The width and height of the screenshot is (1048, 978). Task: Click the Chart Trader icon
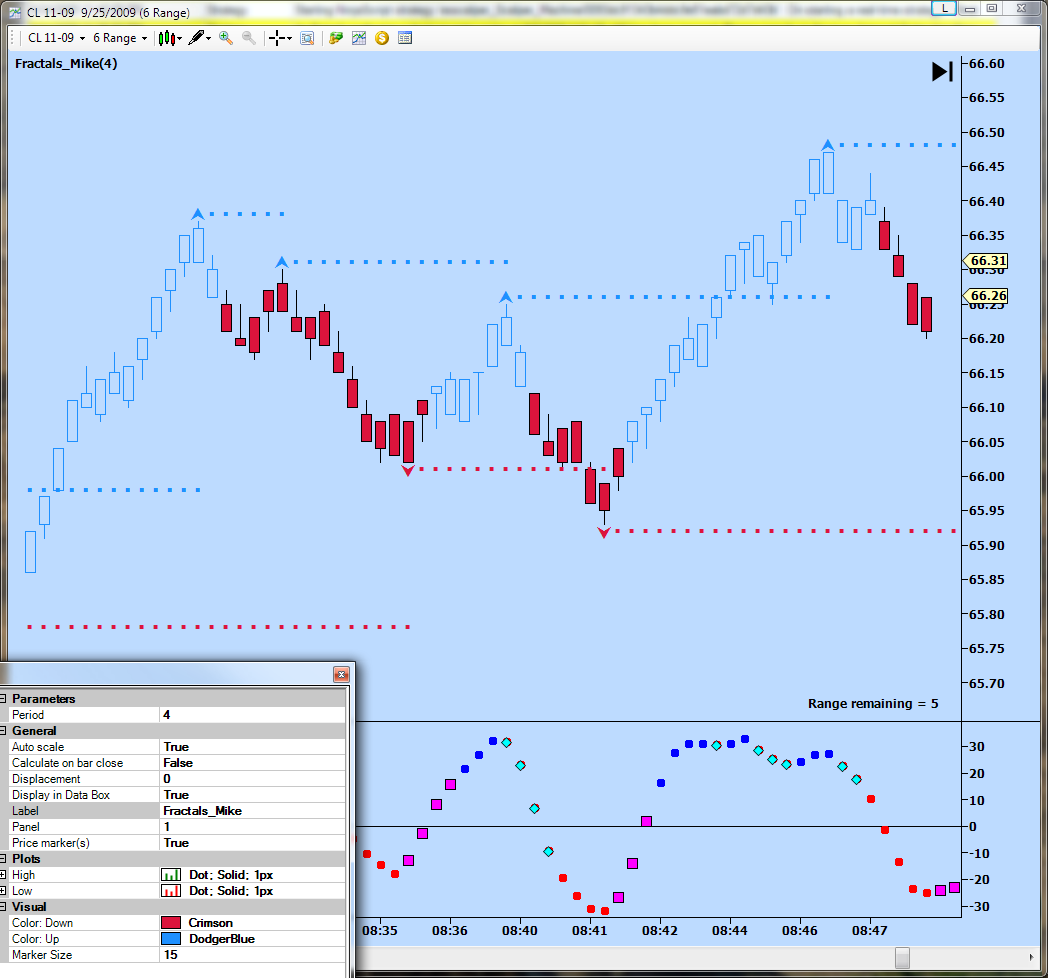pos(336,38)
